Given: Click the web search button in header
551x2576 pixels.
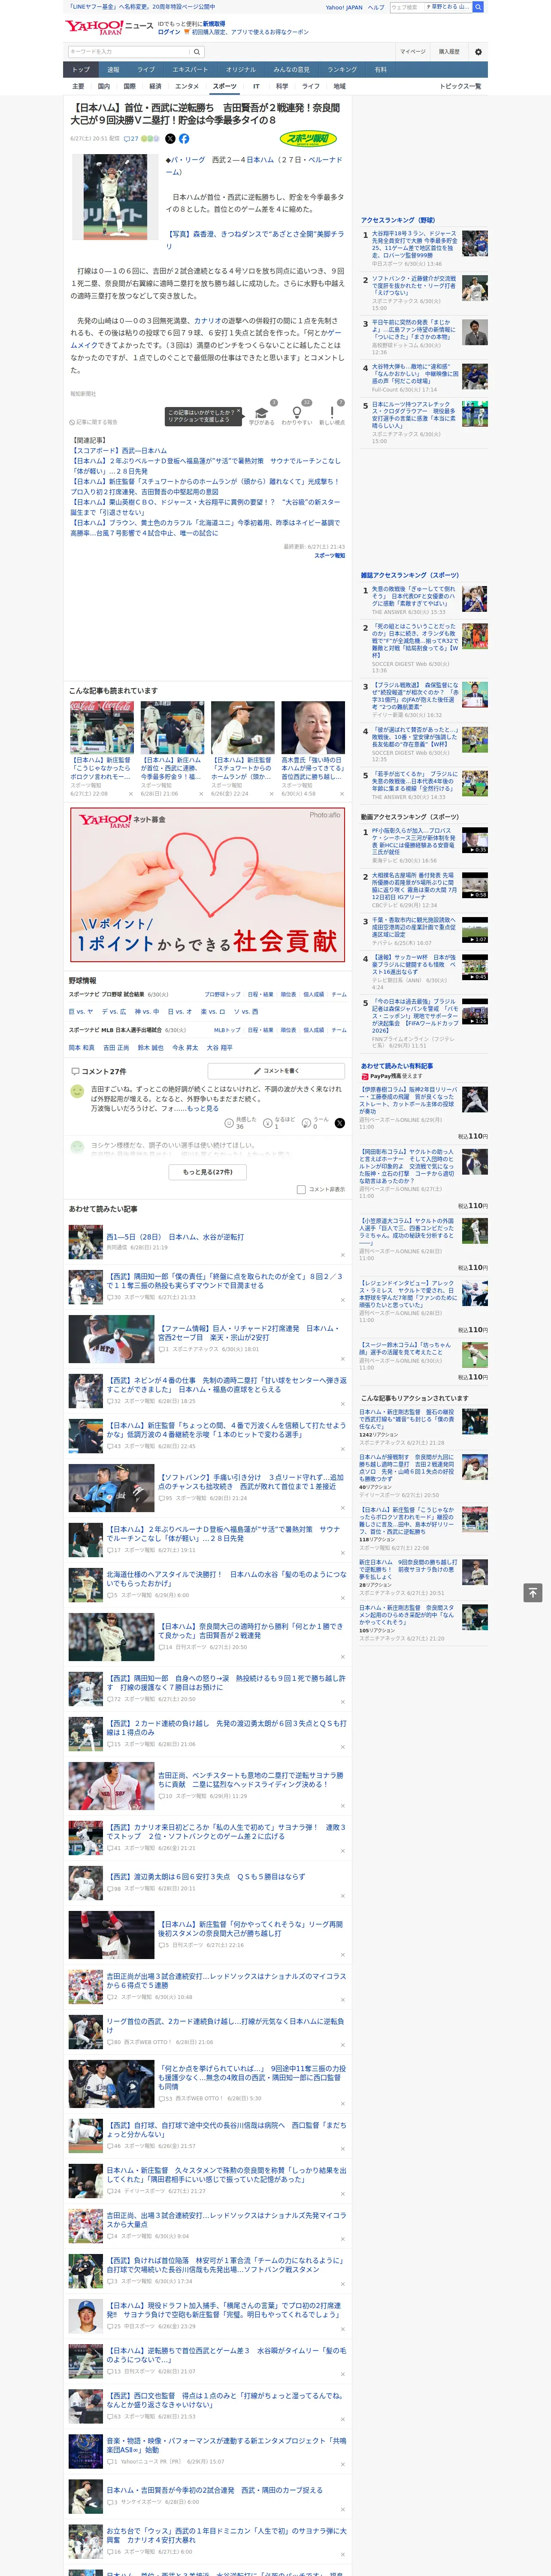Looking at the screenshot, I should [x=478, y=7].
